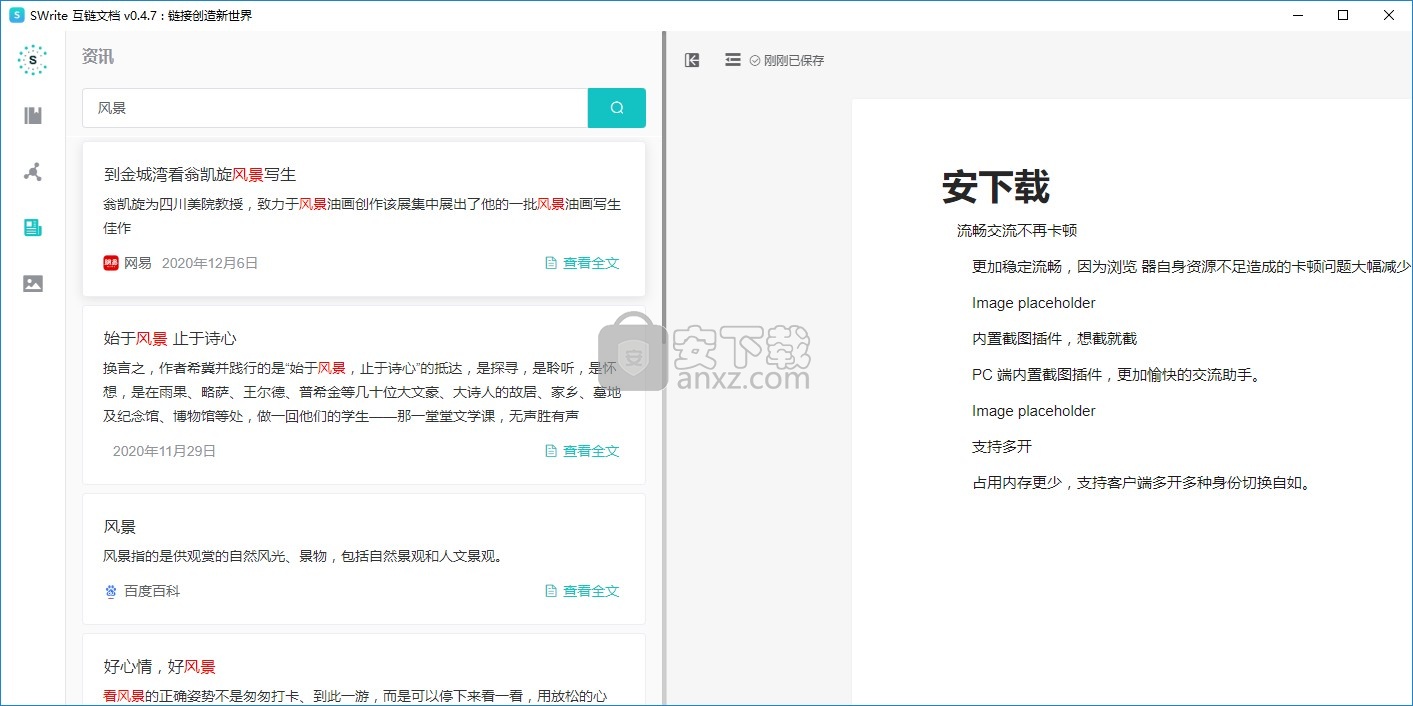The height and width of the screenshot is (706, 1413).
Task: Click the NetEase source icon
Action: pyautogui.click(x=111, y=263)
